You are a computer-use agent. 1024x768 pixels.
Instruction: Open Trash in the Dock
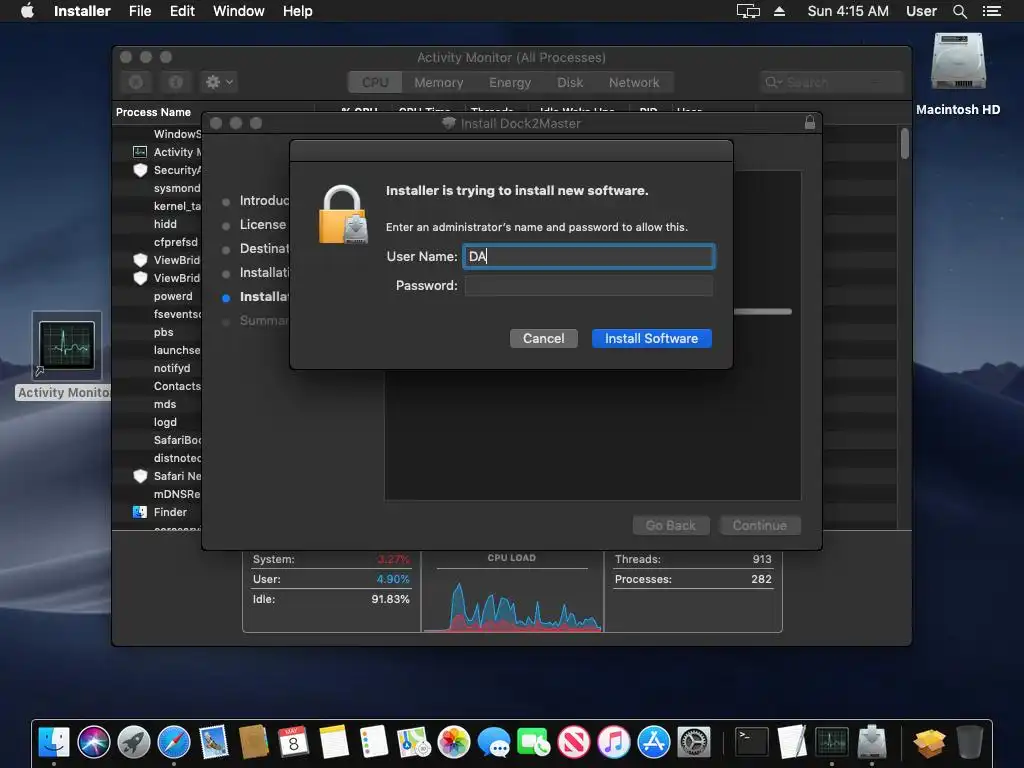click(x=970, y=743)
